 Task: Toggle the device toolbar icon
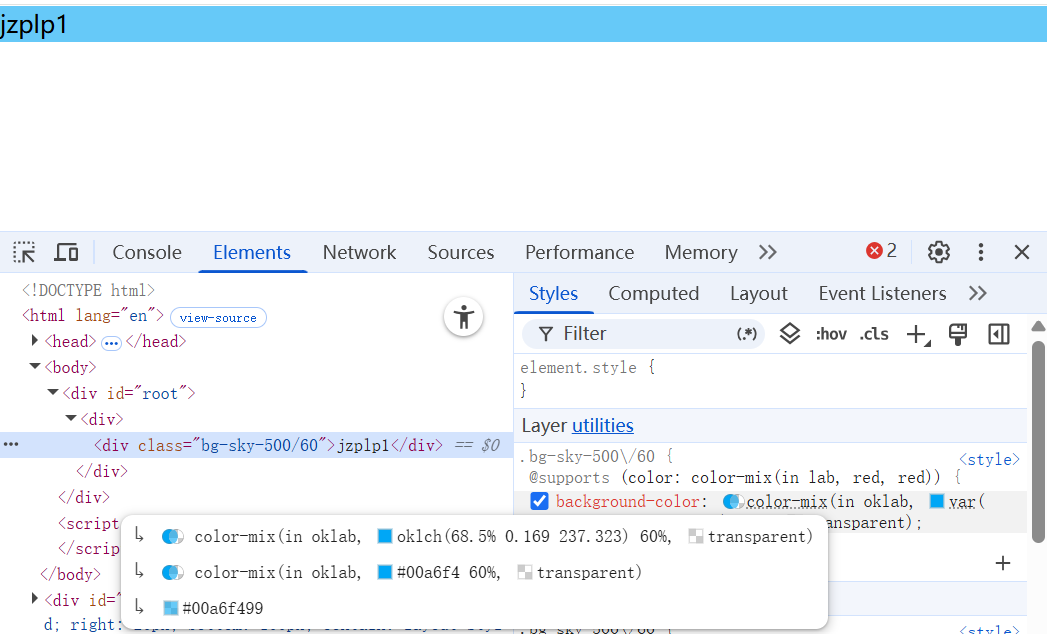66,253
